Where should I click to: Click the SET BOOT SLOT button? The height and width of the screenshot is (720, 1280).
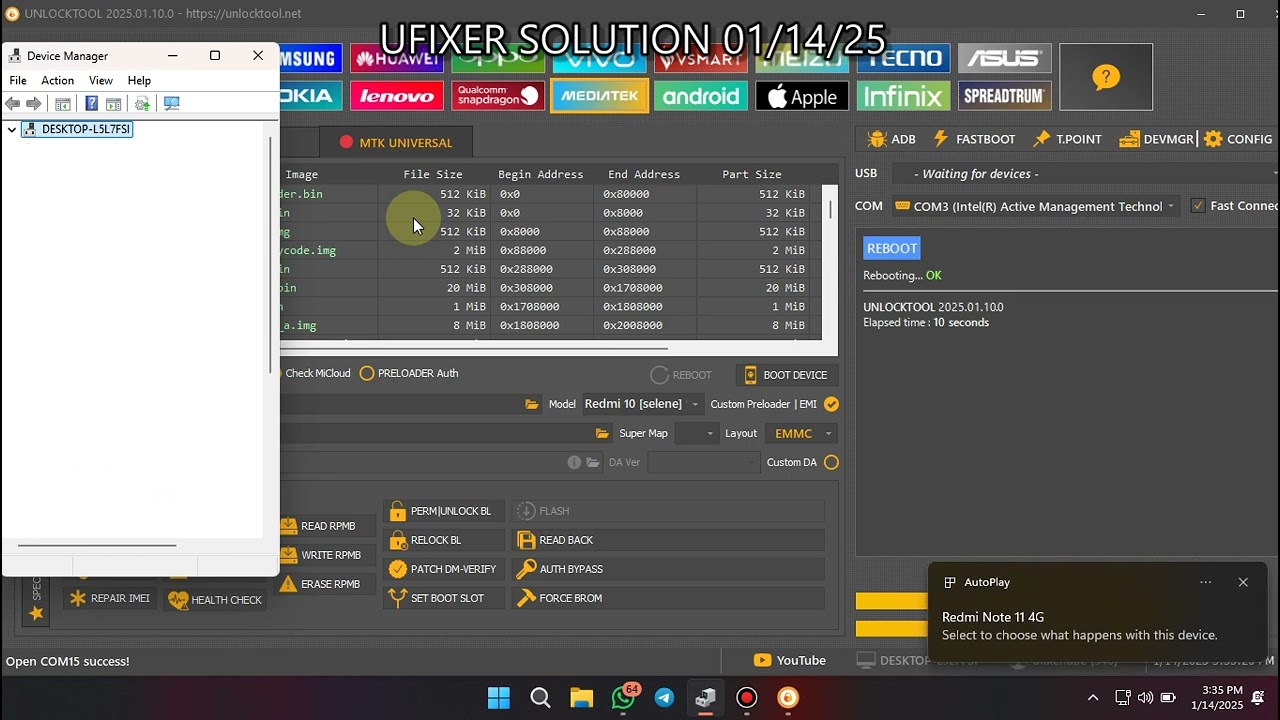tap(444, 598)
